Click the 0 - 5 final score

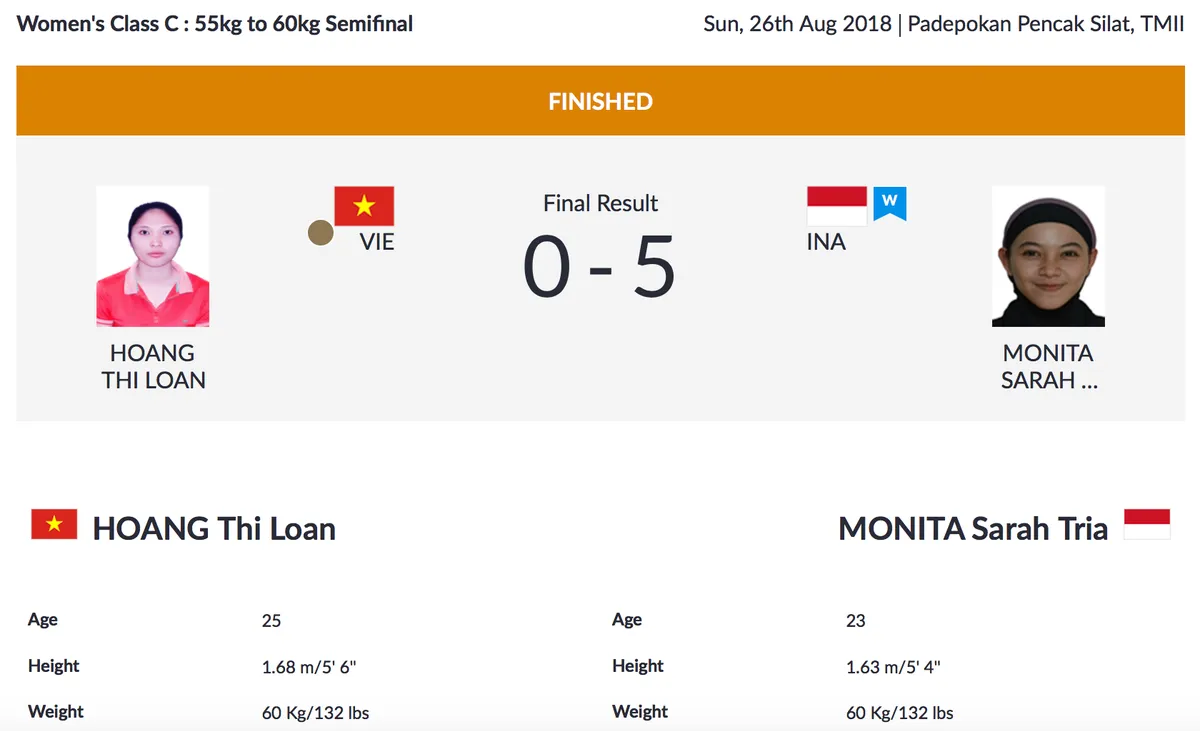pyautogui.click(x=600, y=268)
